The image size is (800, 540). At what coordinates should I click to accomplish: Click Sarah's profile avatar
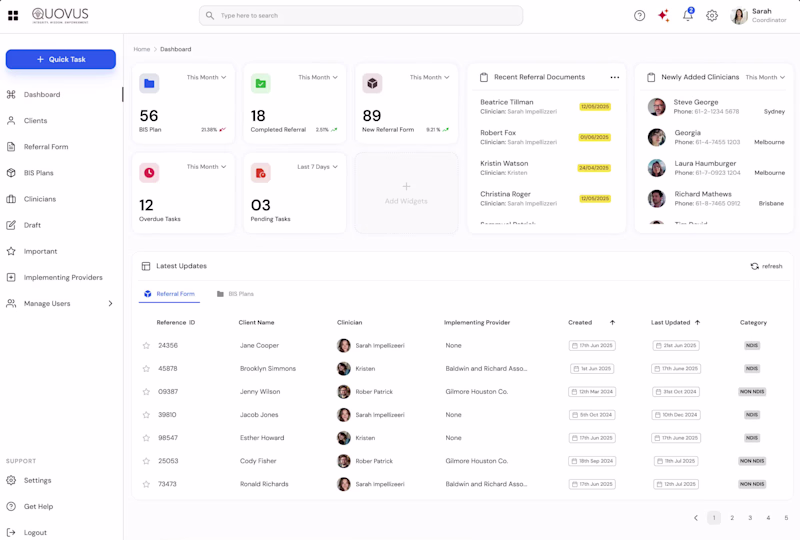(739, 16)
